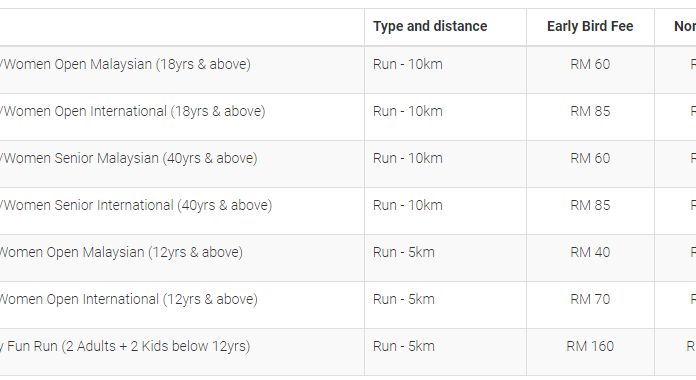
Task: Click 'Run - 5km' in Open International 12yrs row
Action: (x=403, y=300)
